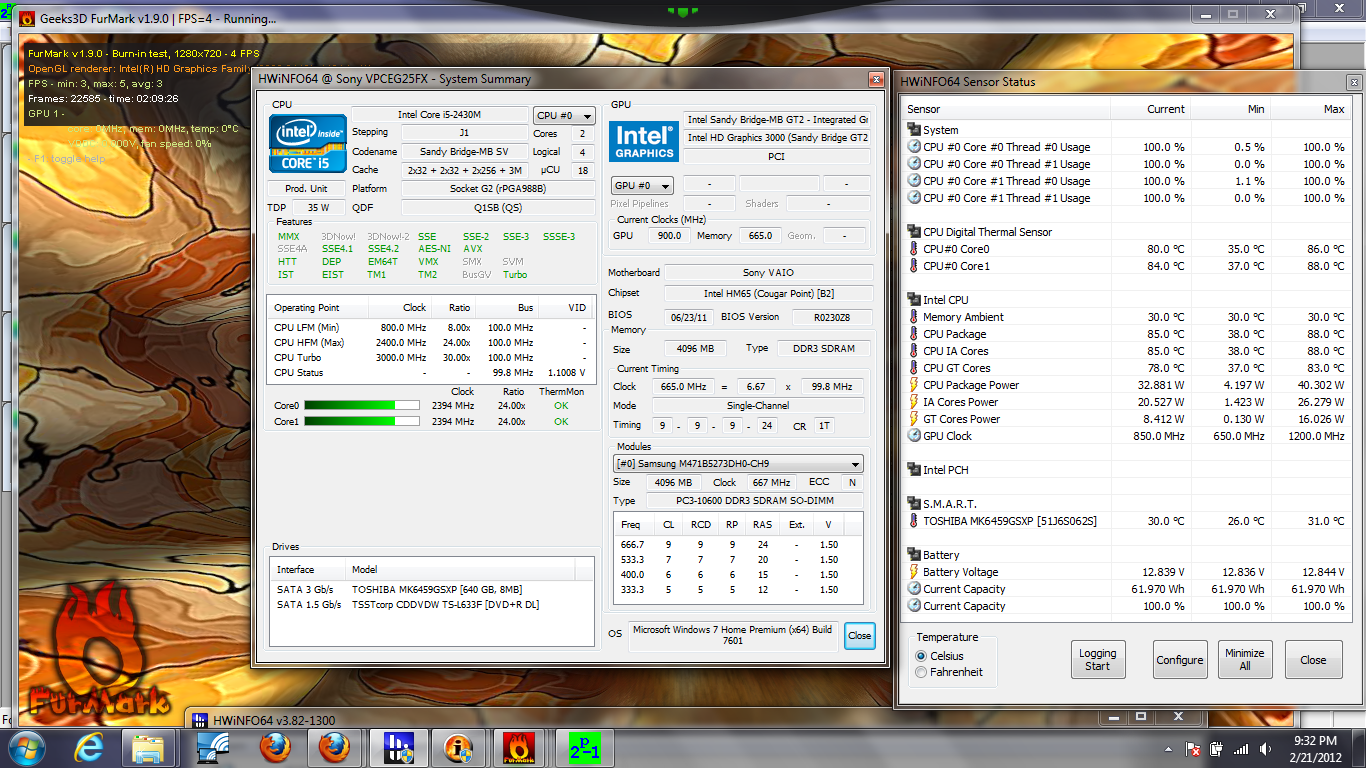1366x768 pixels.
Task: Click the HWiNFO64 v3.82-1300 window icon
Action: click(200, 720)
